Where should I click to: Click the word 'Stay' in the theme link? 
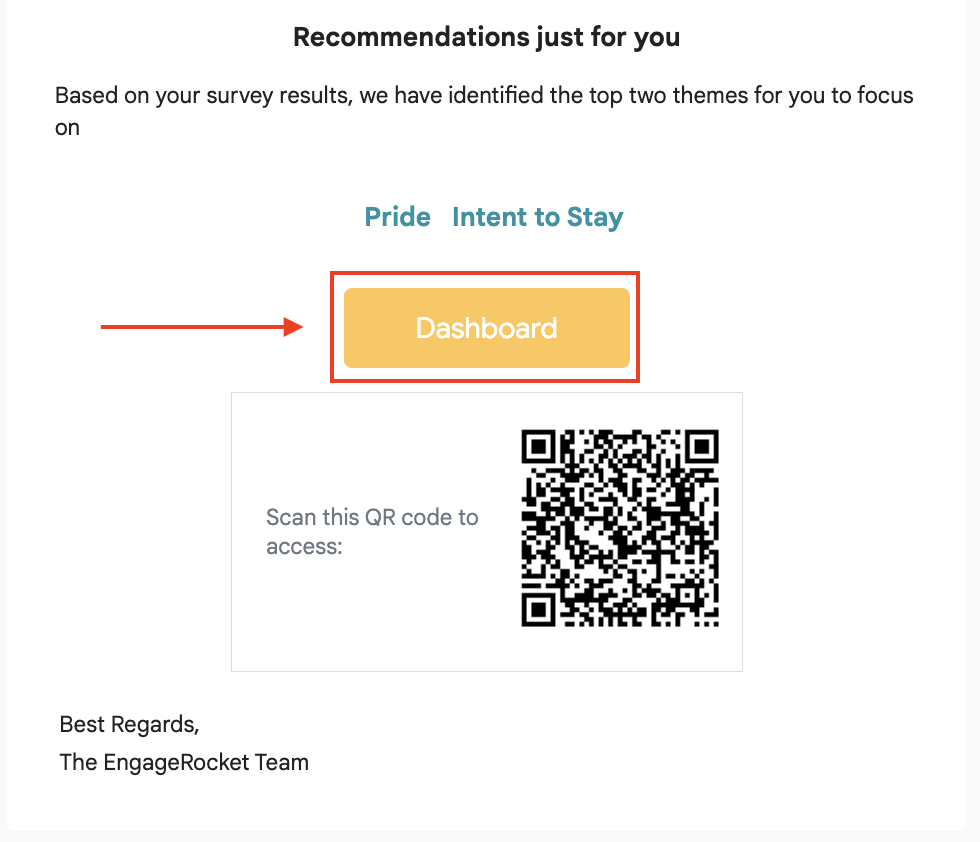tap(595, 218)
